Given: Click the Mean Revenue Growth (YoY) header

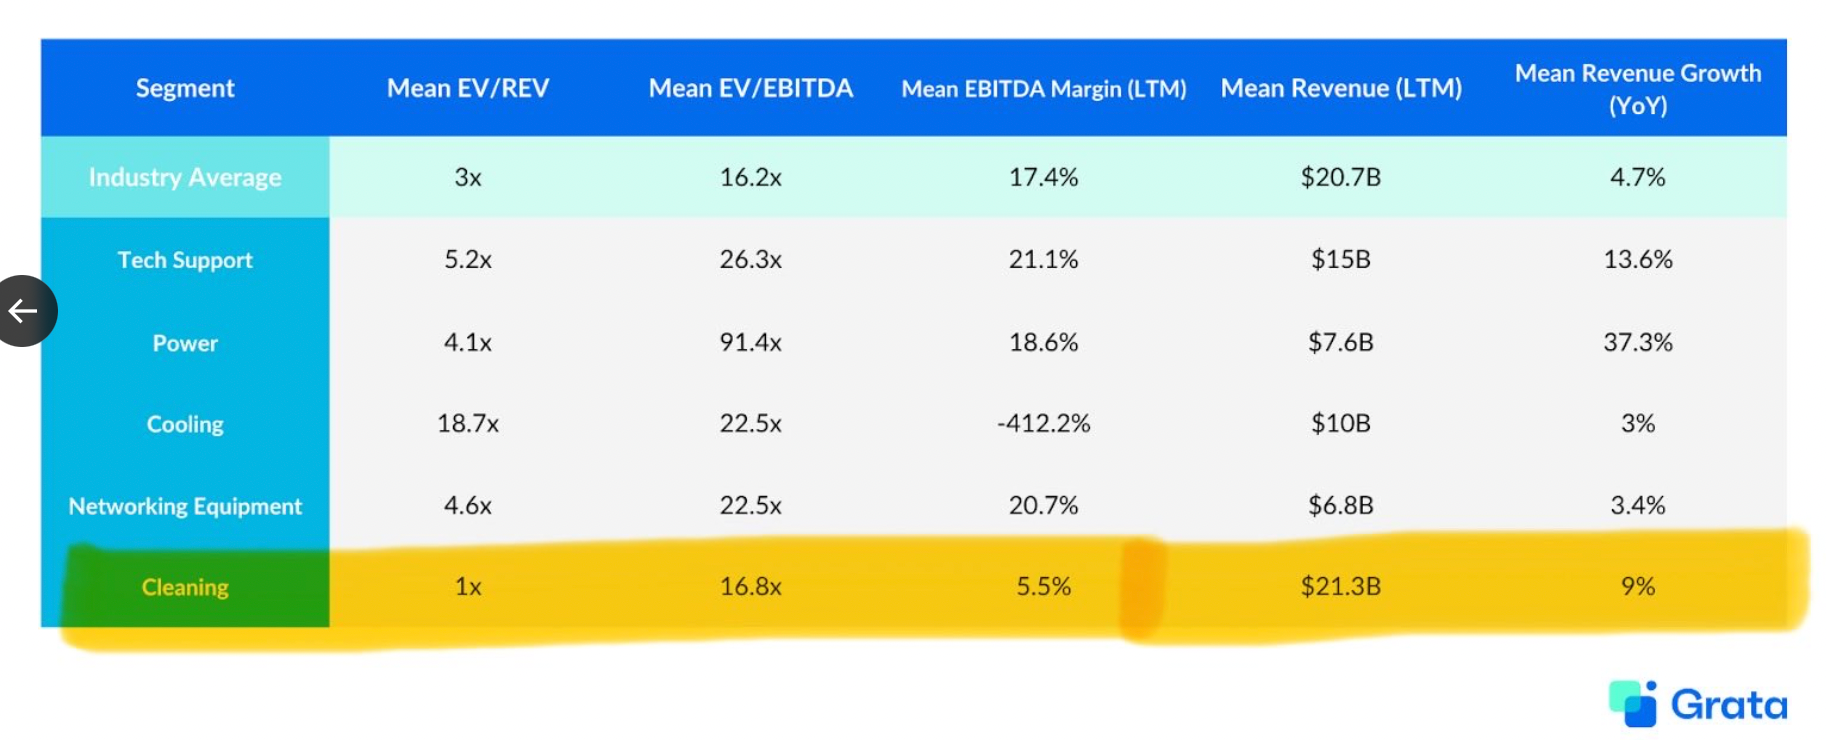Looking at the screenshot, I should pos(1637,89).
